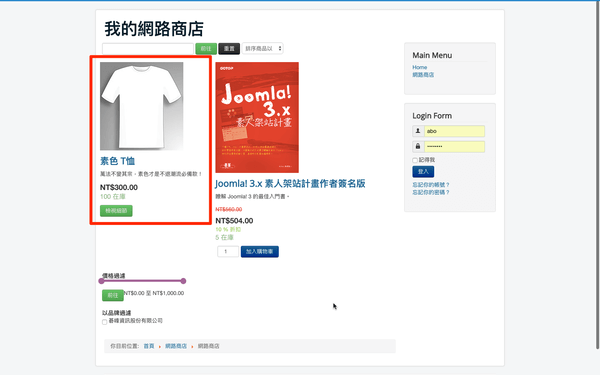This screenshot has width=600, height=375.
Task: Click the purple price range slider track
Action: click(142, 281)
